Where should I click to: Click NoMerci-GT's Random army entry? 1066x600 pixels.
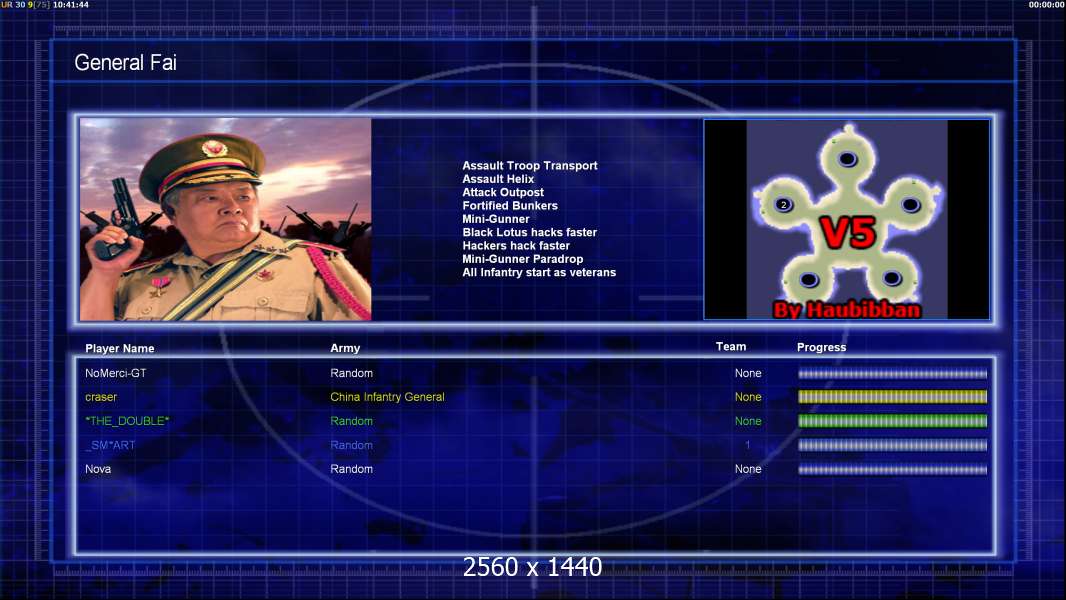[x=351, y=373]
